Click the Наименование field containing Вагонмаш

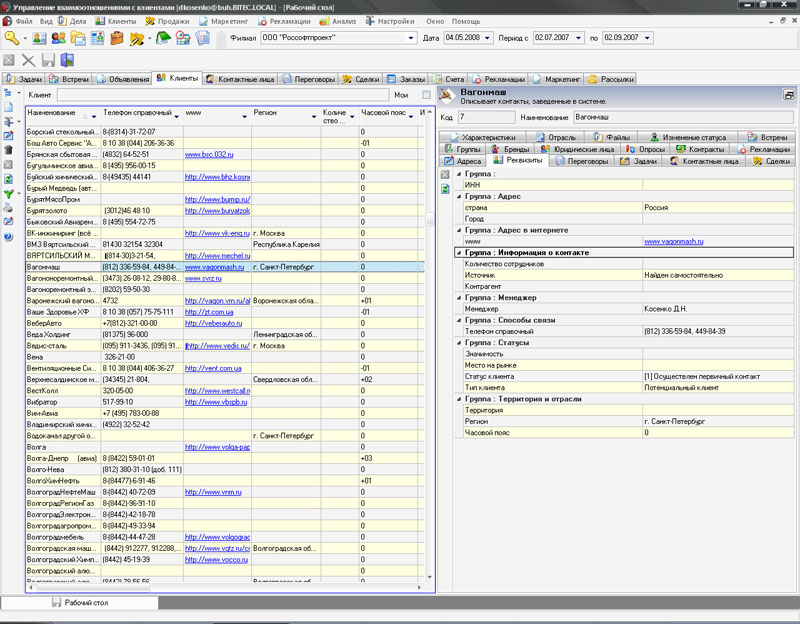pyautogui.click(x=684, y=117)
